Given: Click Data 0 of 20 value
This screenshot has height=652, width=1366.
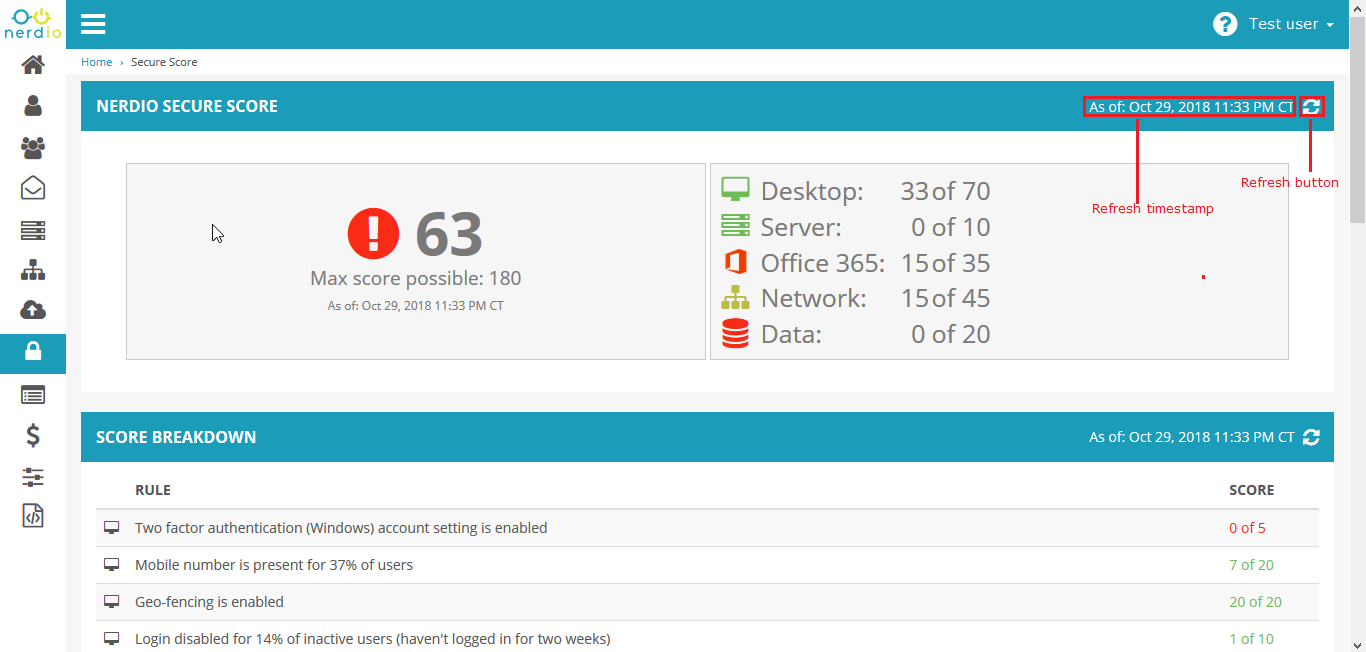Looking at the screenshot, I should 951,334.
